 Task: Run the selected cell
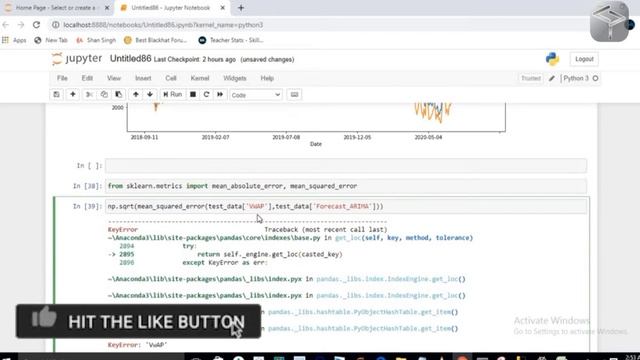tap(173, 95)
